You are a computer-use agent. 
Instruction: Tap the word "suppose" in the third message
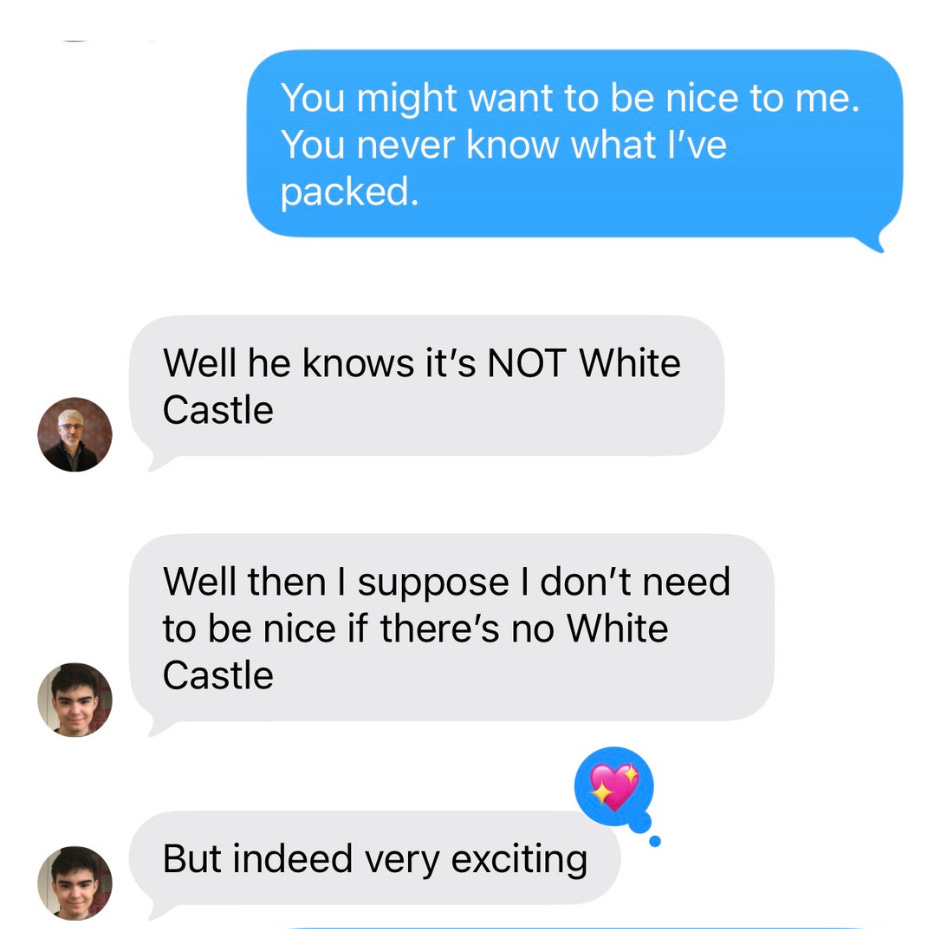pos(433,583)
